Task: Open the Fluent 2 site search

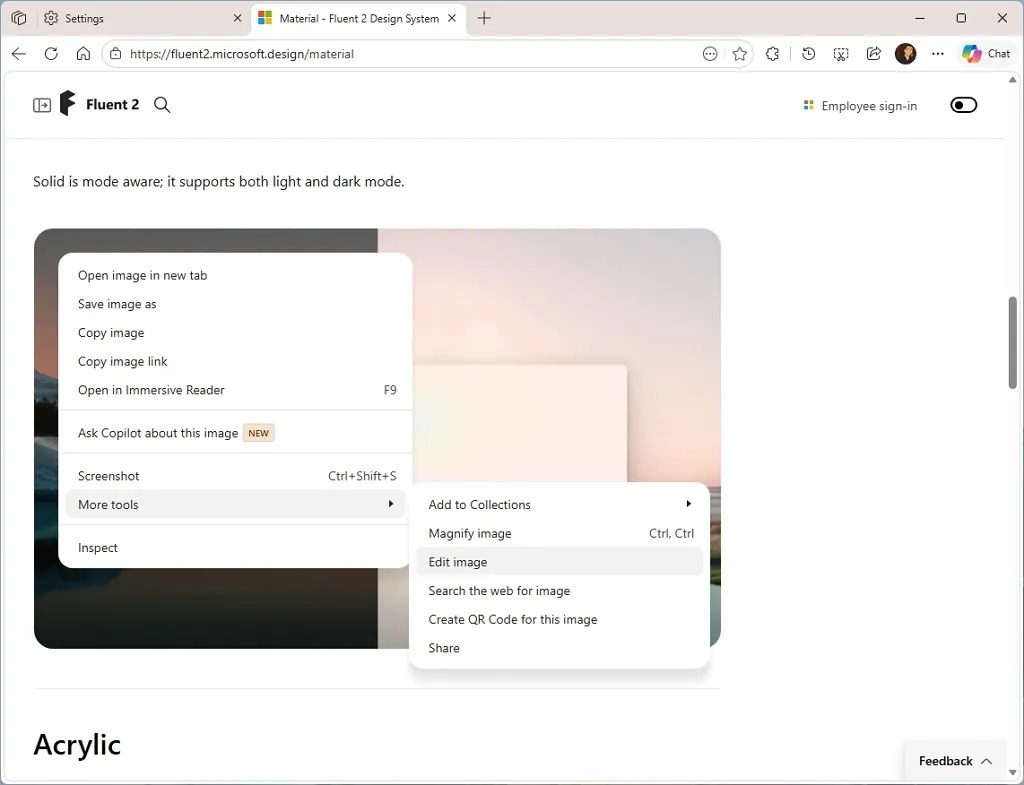Action: (162, 104)
